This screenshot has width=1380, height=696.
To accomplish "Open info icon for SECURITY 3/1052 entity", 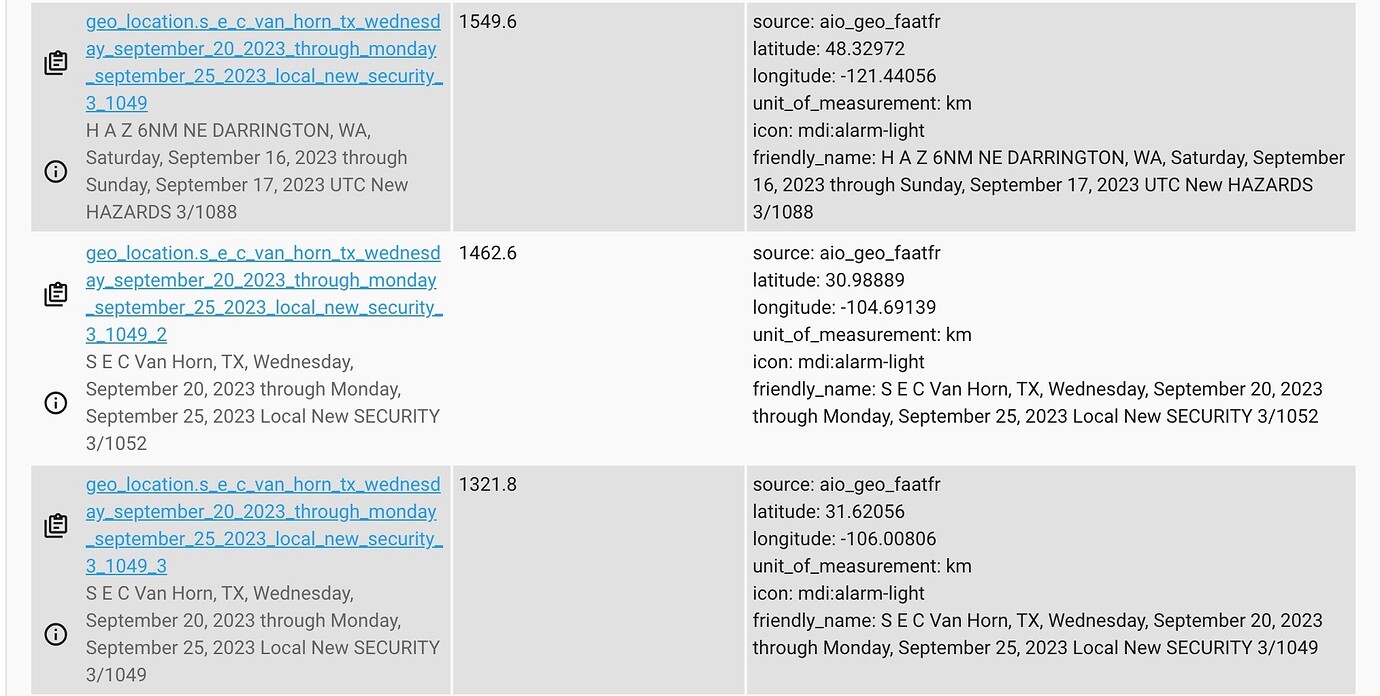I will 56,402.
